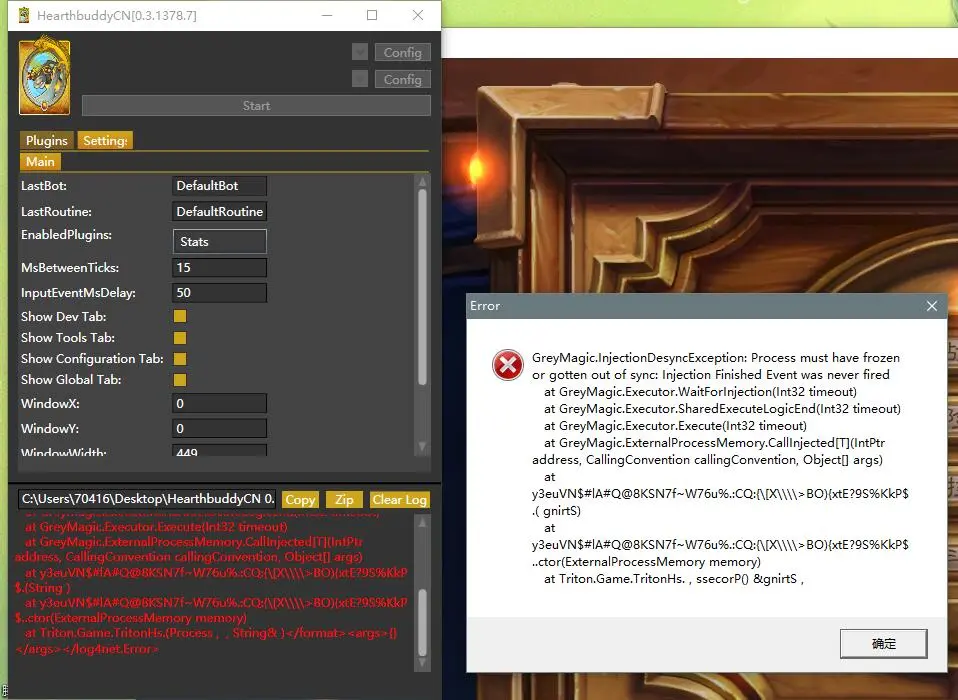Copy the log with Copy button
Viewport: 958px width, 700px height.
300,499
